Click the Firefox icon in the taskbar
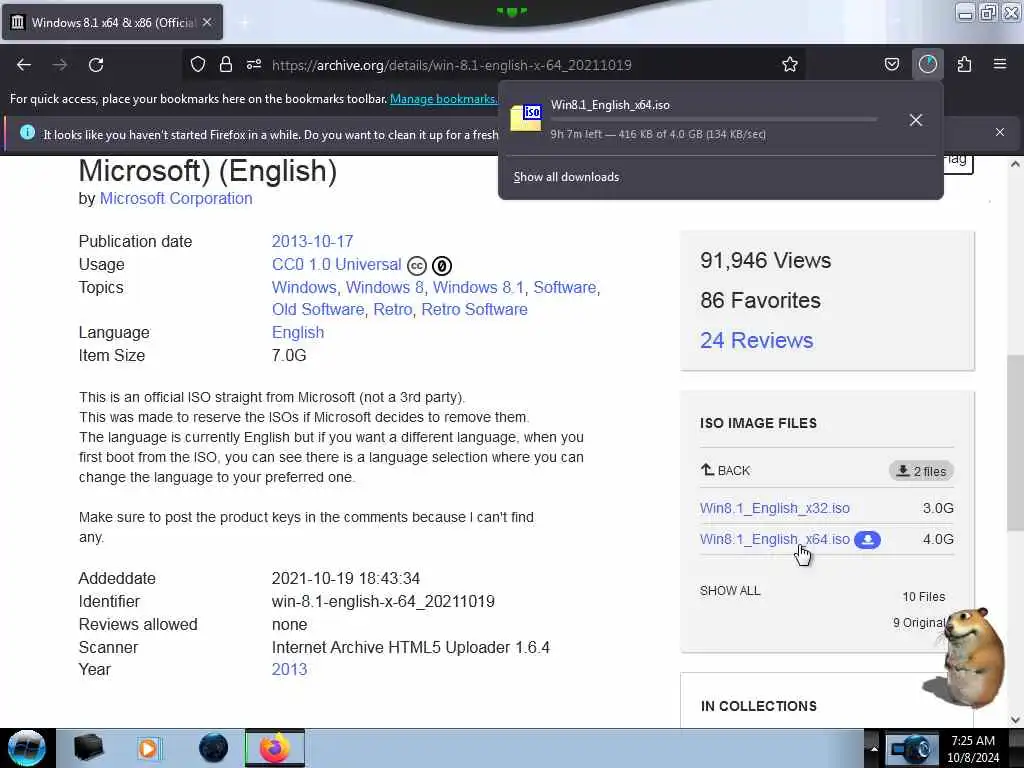This screenshot has height=768, width=1024. pyautogui.click(x=275, y=748)
